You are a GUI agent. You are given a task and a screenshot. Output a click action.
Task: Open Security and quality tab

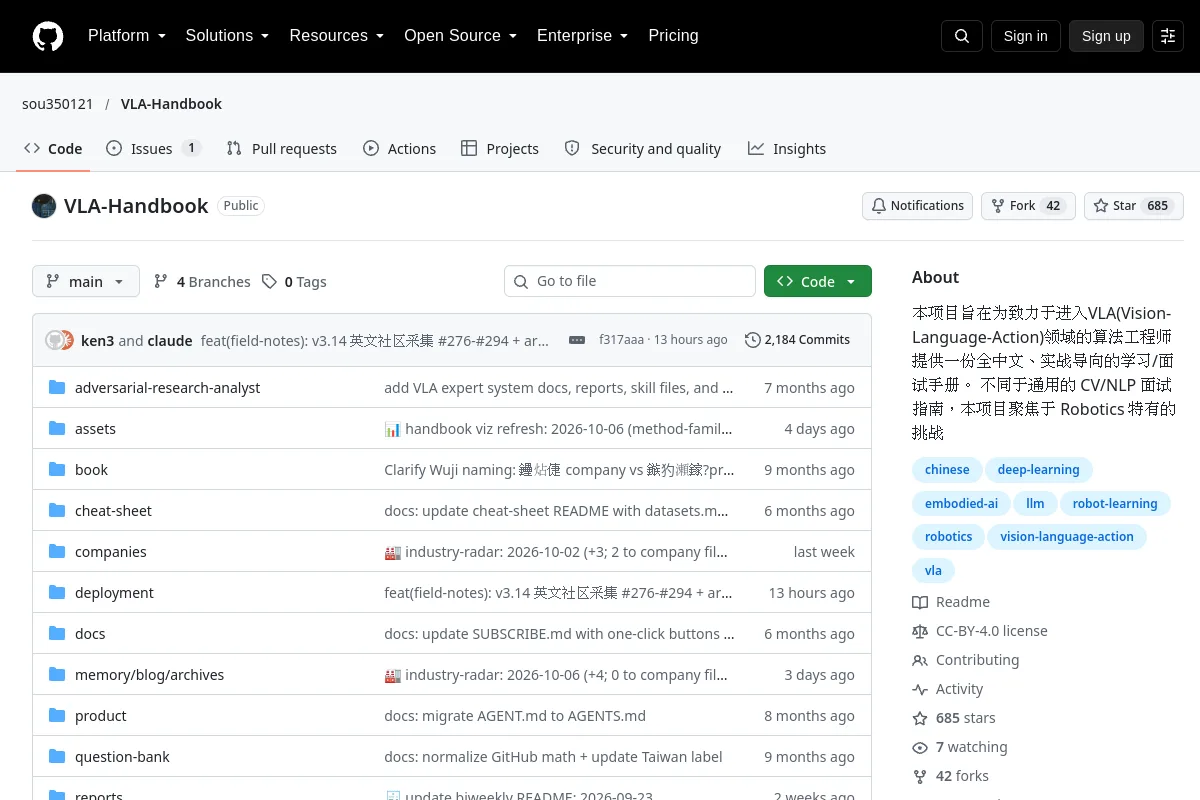pyautogui.click(x=643, y=149)
